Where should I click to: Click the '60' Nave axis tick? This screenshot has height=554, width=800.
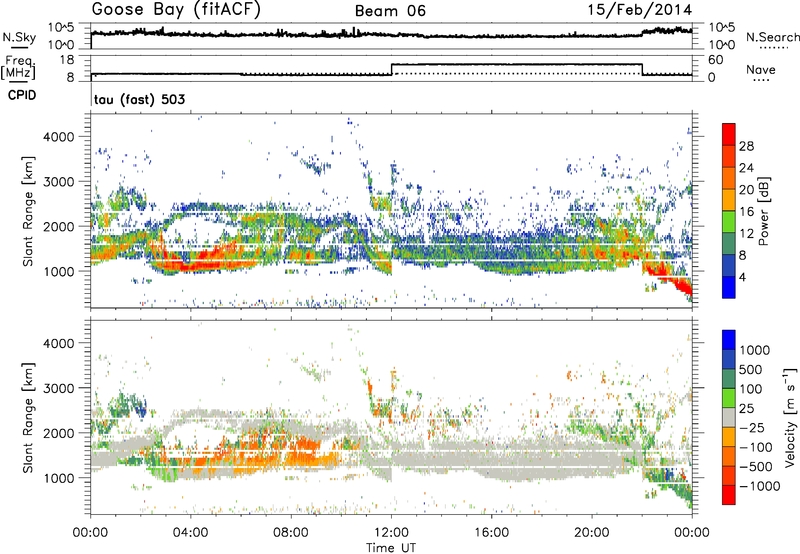(x=715, y=60)
